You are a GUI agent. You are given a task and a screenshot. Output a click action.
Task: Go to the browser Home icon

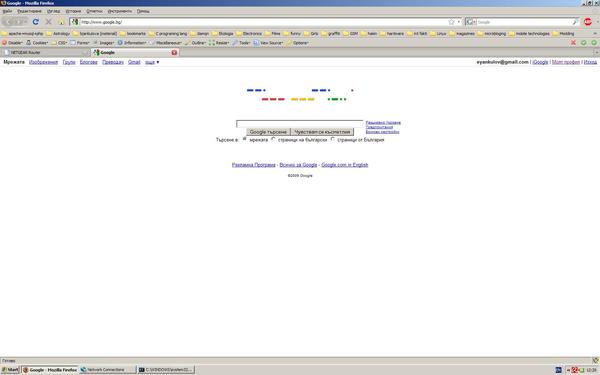tap(61, 22)
